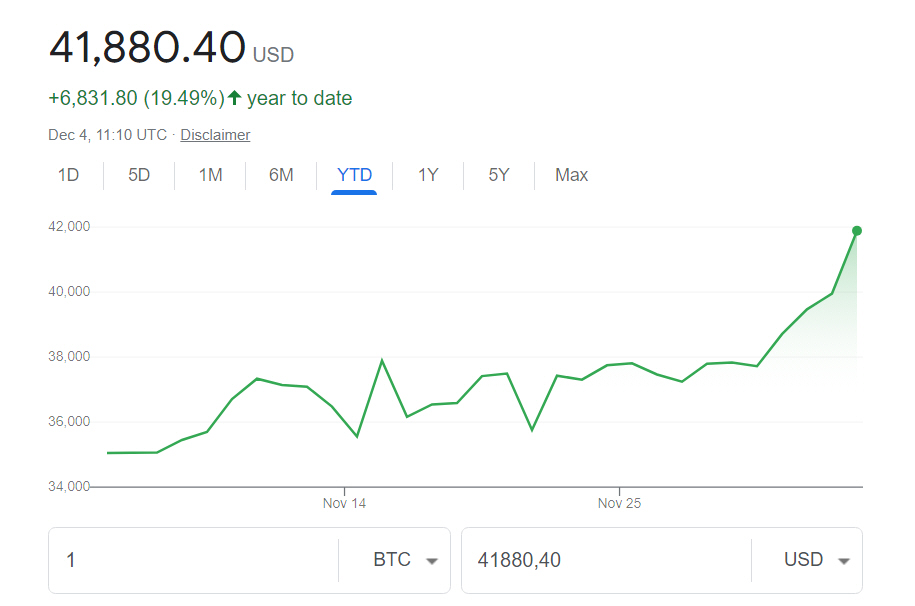Click the BTC amount input field
Viewport: 915px width, 606px height.
coord(195,560)
